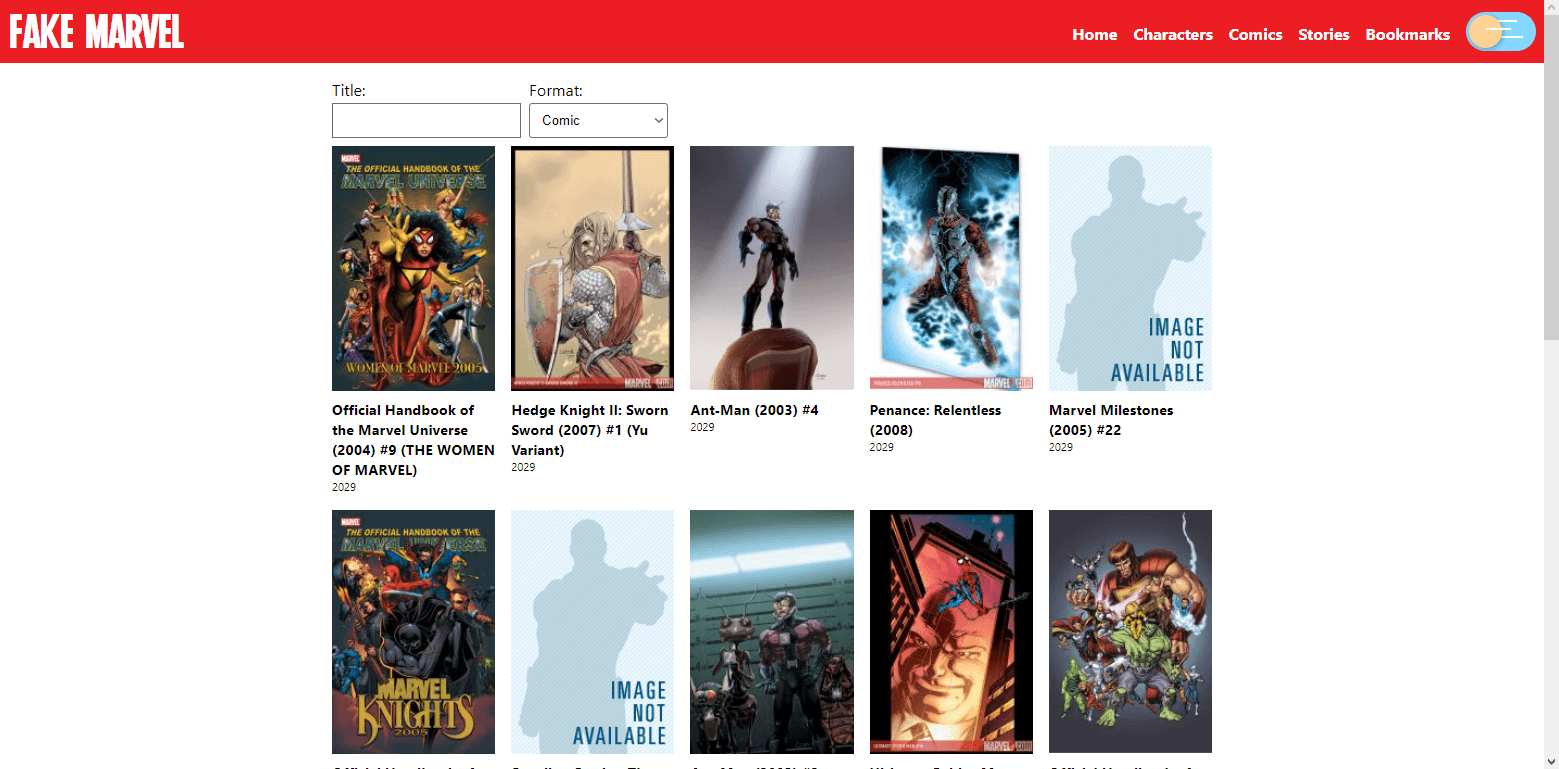Open second-row Image Not Available placeholder
This screenshot has width=1559, height=769.
tap(592, 632)
